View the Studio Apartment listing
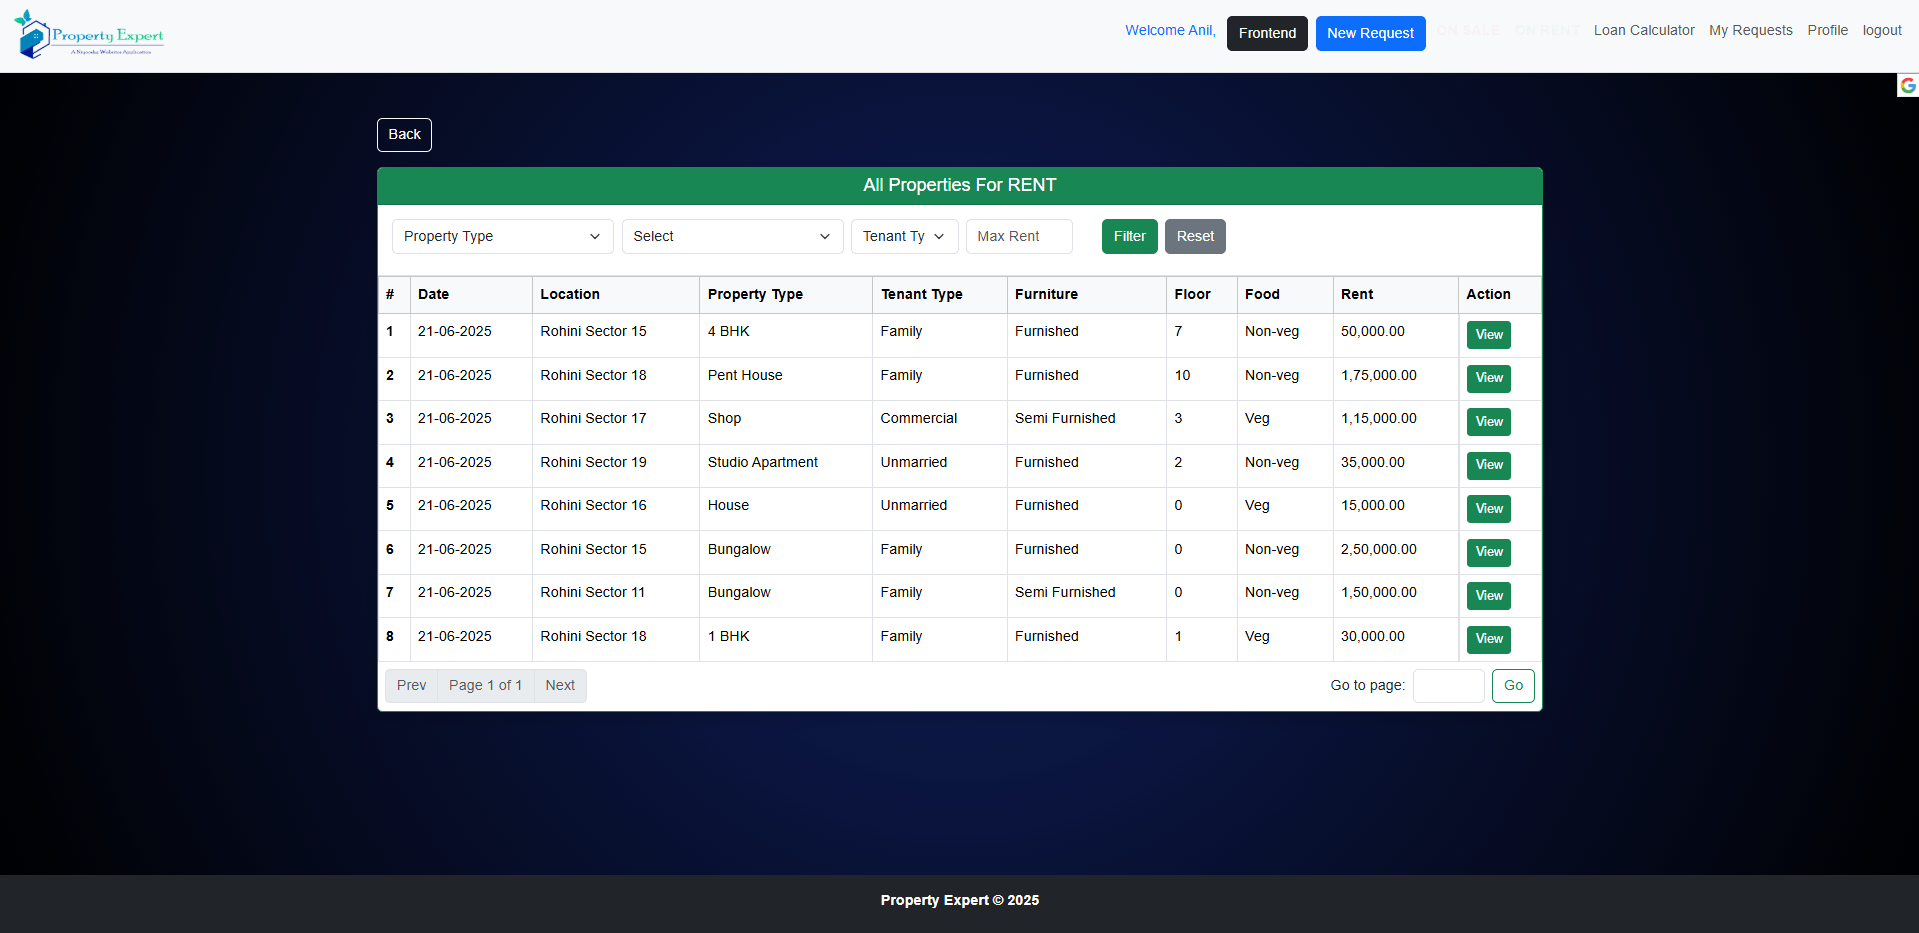This screenshot has height=933, width=1919. pyautogui.click(x=1488, y=465)
